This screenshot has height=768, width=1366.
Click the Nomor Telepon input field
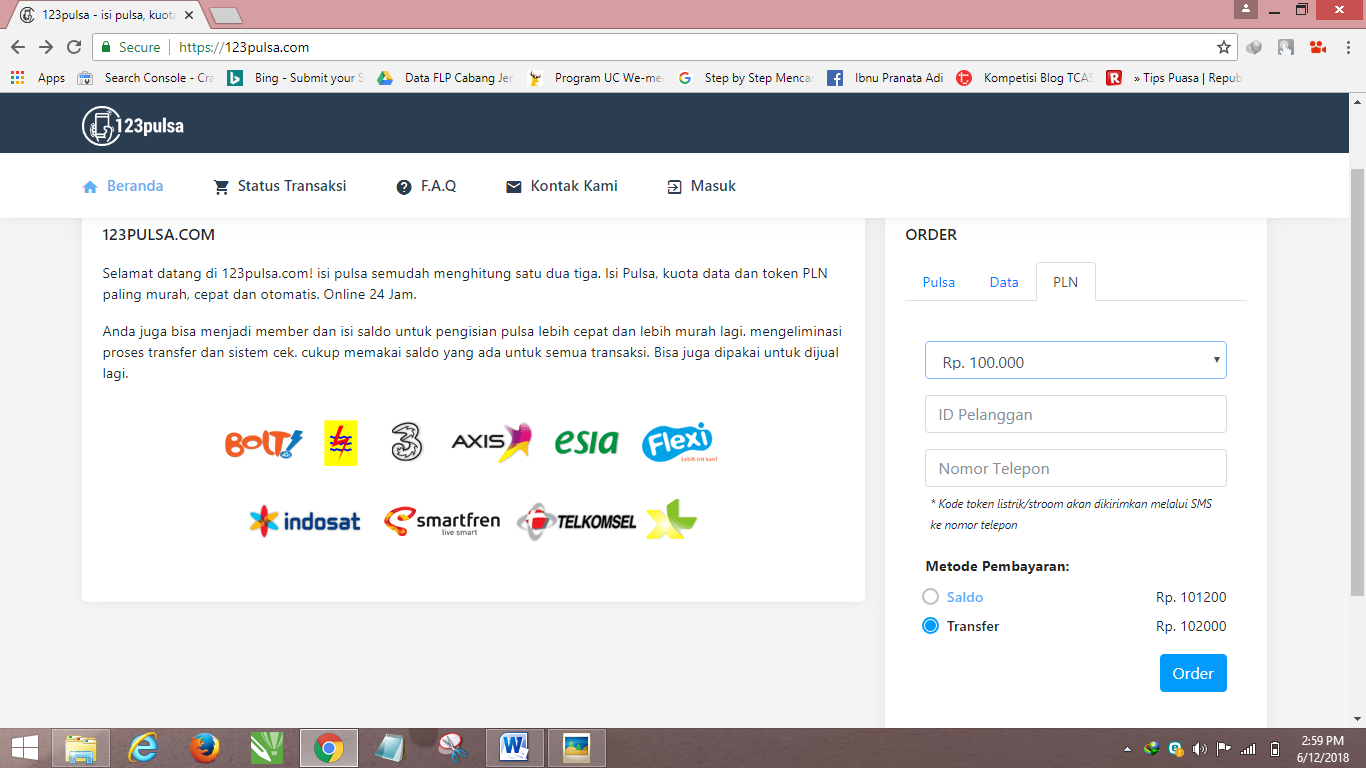1075,468
